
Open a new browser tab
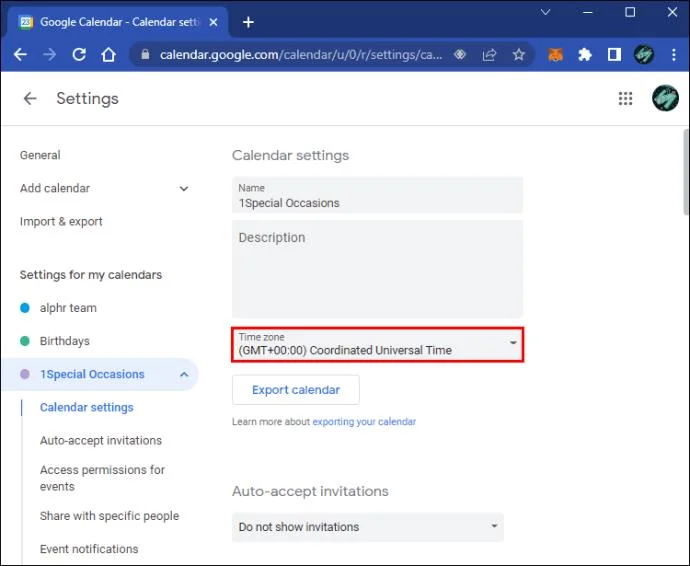pyautogui.click(x=248, y=22)
